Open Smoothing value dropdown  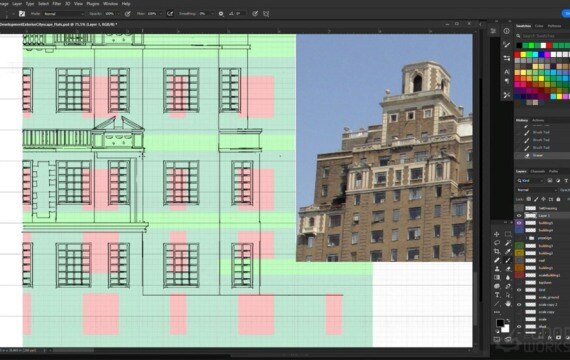click(x=212, y=14)
